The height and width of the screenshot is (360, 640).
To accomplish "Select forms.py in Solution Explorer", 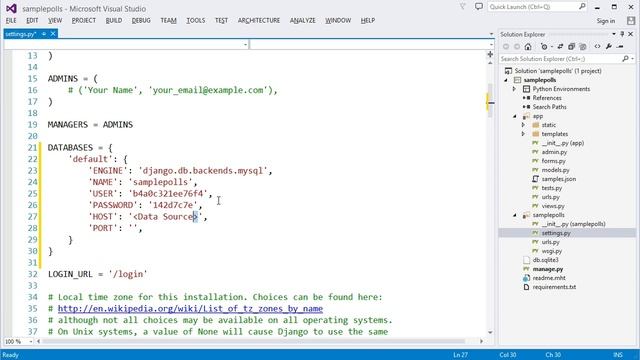I will (x=553, y=161).
